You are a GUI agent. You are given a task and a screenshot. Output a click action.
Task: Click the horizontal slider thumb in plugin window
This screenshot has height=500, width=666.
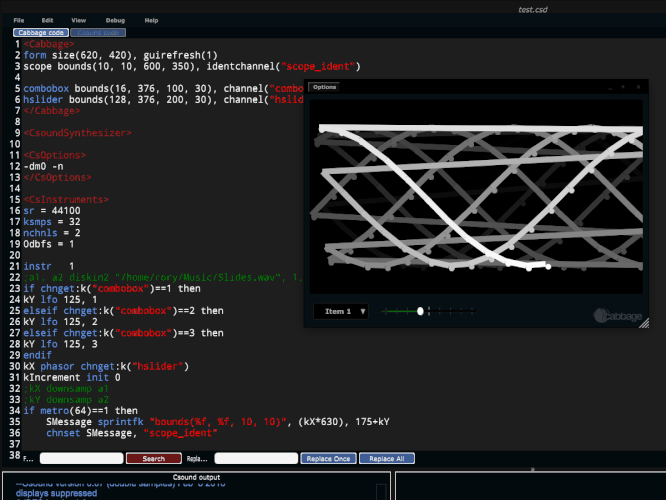point(420,311)
